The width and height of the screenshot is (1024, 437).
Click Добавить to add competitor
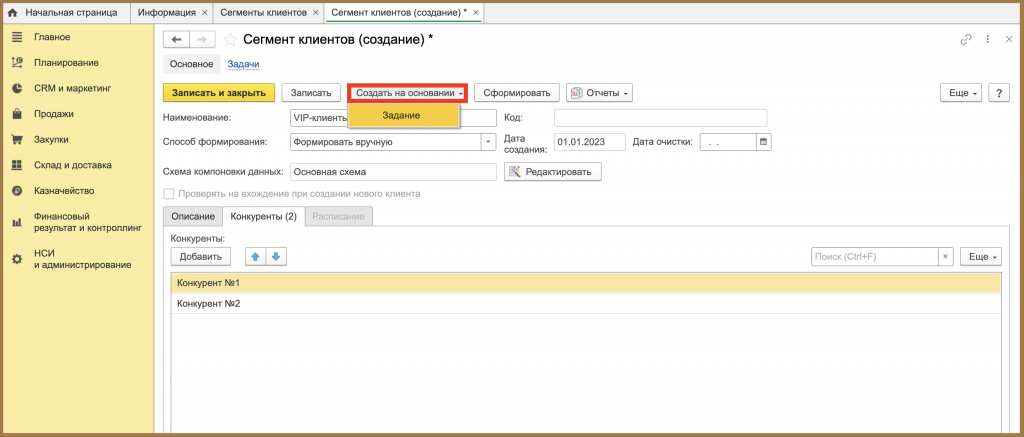[x=200, y=257]
